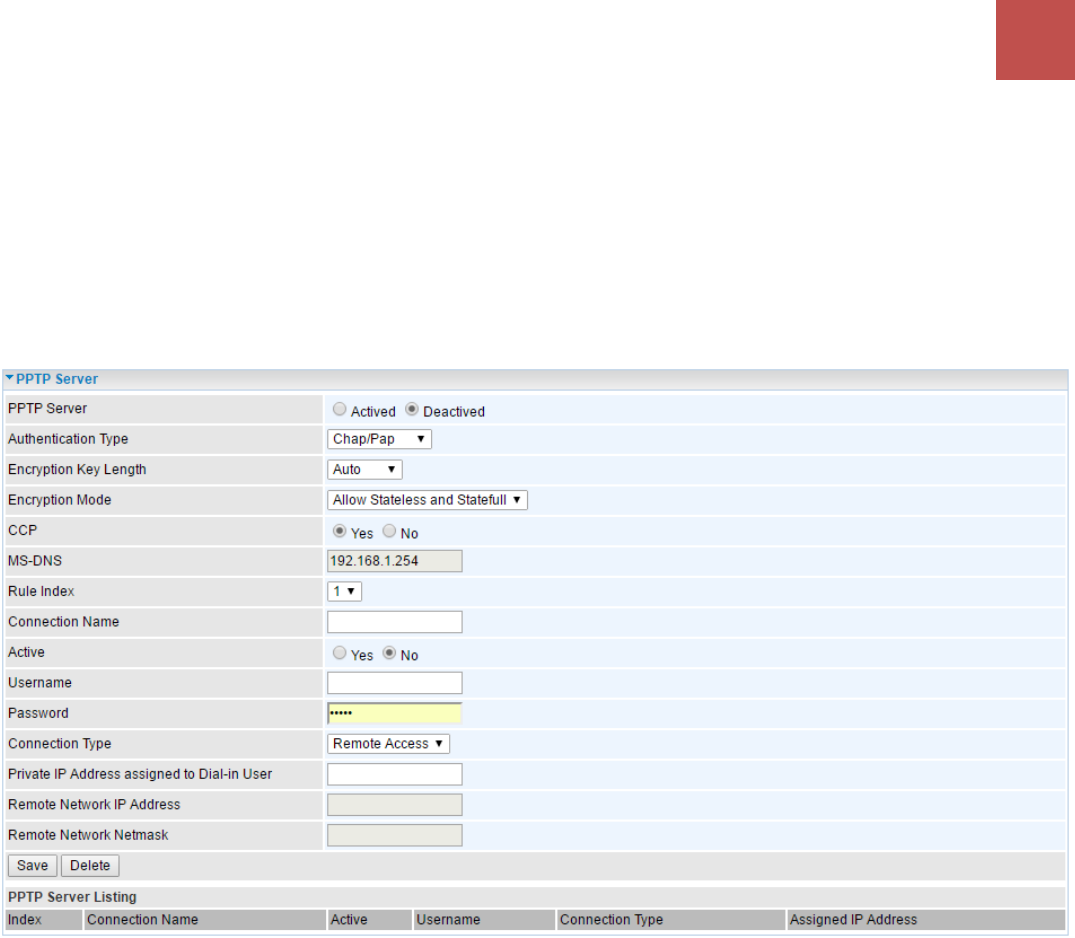Click the Private IP Address assigned field
Image resolution: width=1075 pixels, height=938 pixels.
(x=395, y=774)
